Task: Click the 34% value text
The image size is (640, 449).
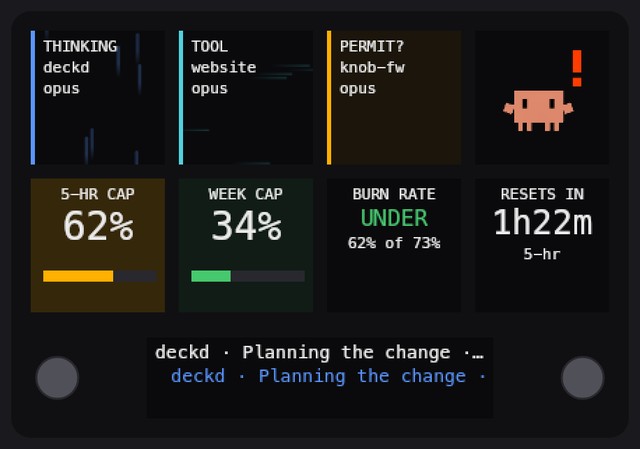Action: tap(247, 226)
